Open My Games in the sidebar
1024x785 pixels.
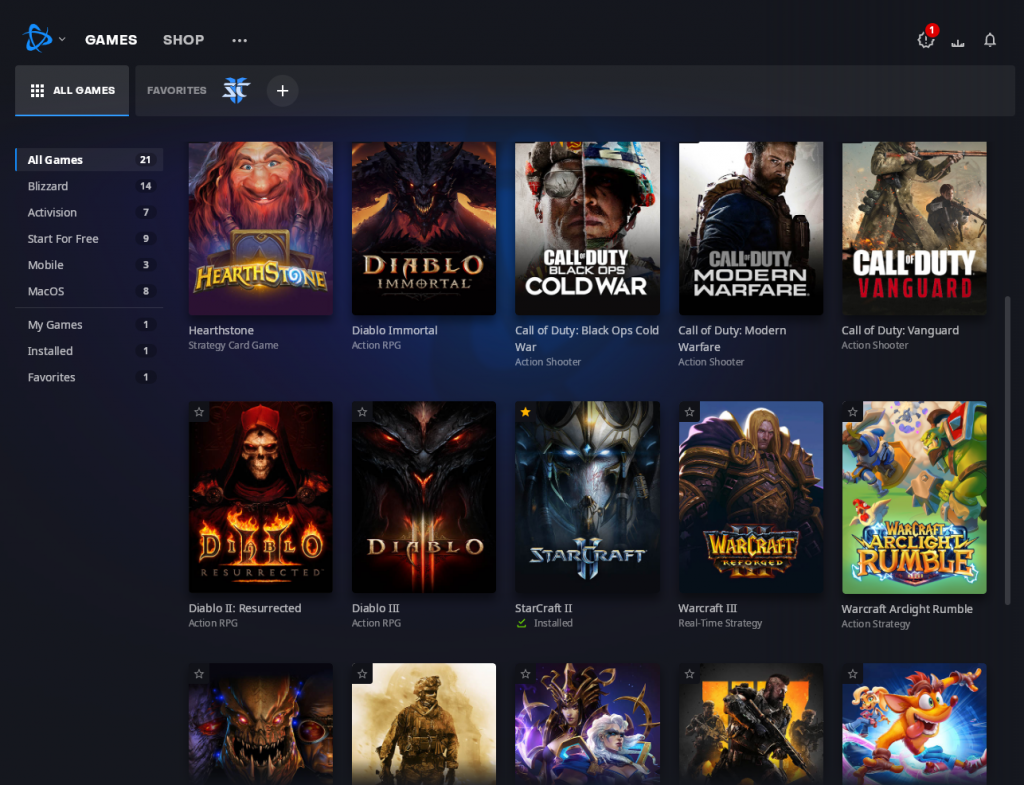pyautogui.click(x=89, y=325)
